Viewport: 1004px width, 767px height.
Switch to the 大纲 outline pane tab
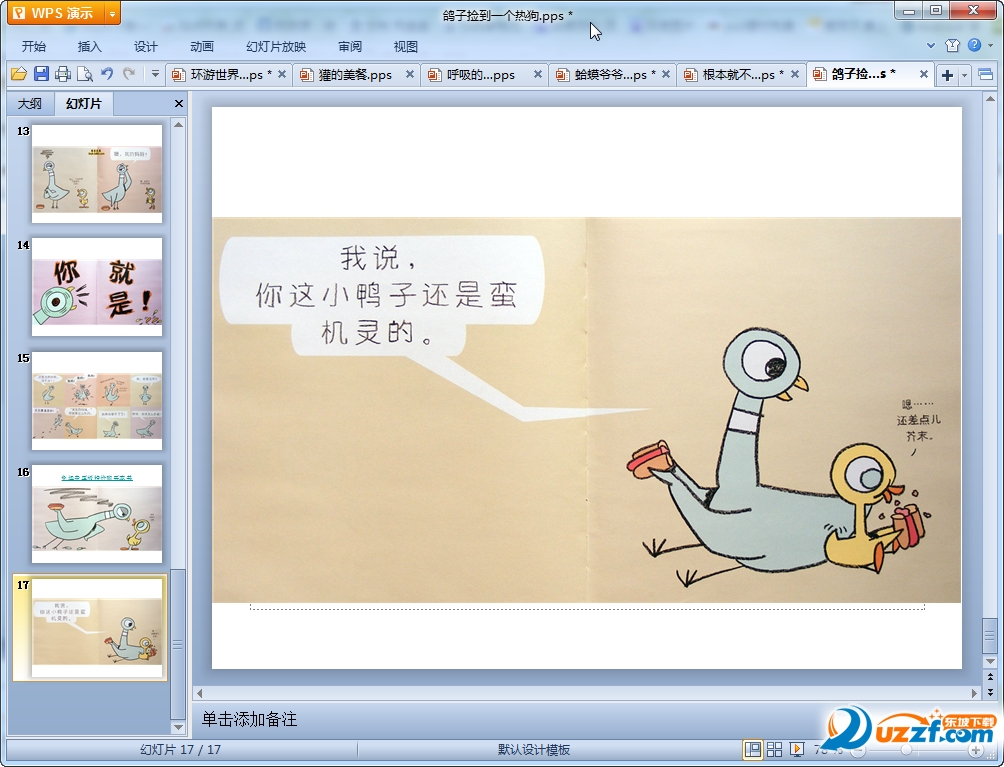(x=29, y=104)
